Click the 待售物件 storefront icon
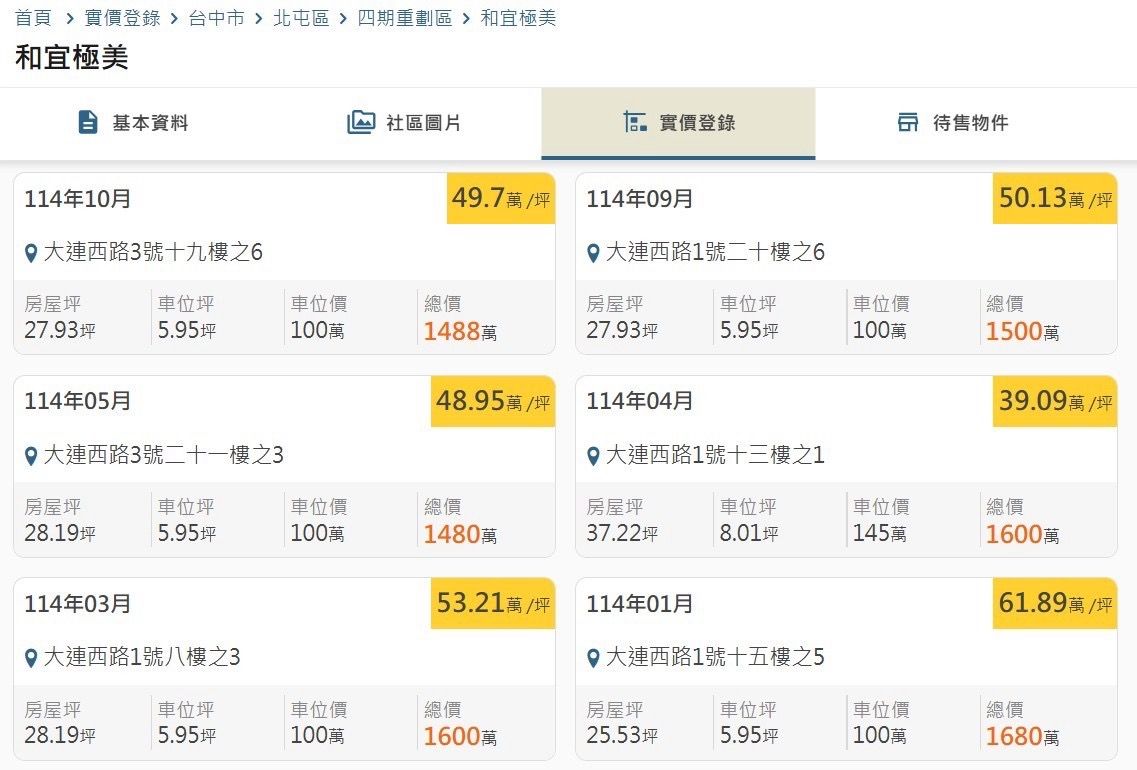Screen dimensions: 1137x770 click(908, 123)
